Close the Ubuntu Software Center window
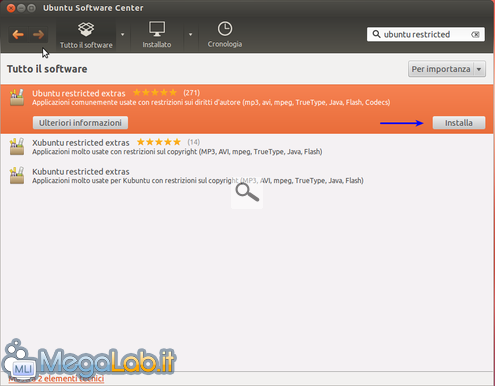This screenshot has width=495, height=386. (x=11, y=8)
